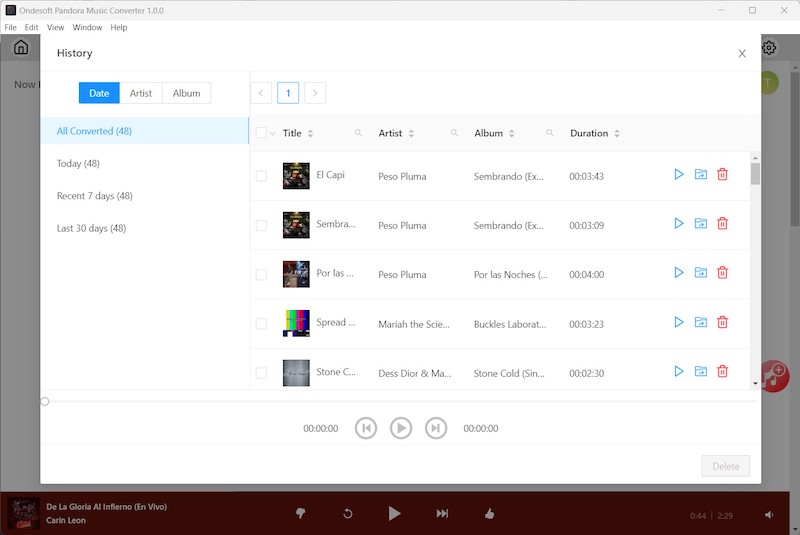The image size is (800, 535).
Task: Delete the Por las ... row entry
Action: [722, 272]
